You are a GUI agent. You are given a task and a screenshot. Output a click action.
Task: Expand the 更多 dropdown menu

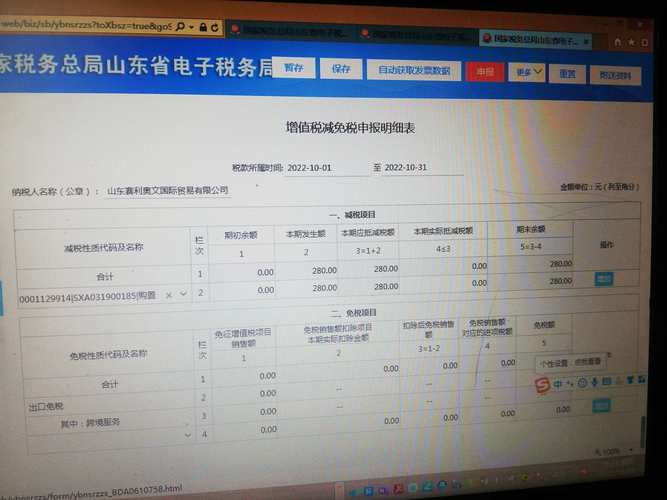tap(527, 73)
